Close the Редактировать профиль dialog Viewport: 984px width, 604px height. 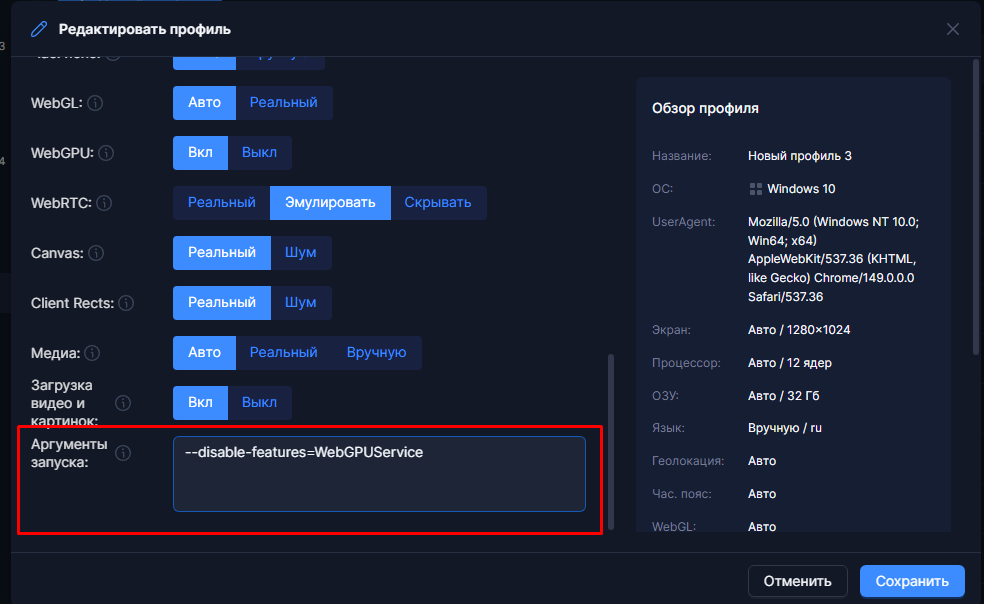click(x=953, y=29)
